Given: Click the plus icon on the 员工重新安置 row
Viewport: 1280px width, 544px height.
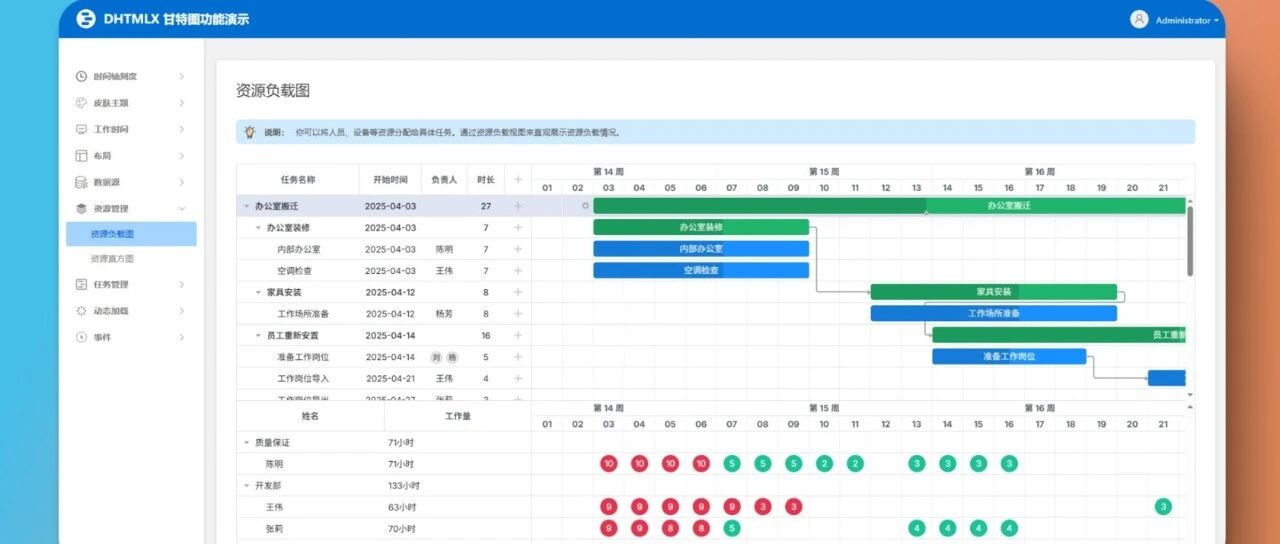Looking at the screenshot, I should click(518, 335).
